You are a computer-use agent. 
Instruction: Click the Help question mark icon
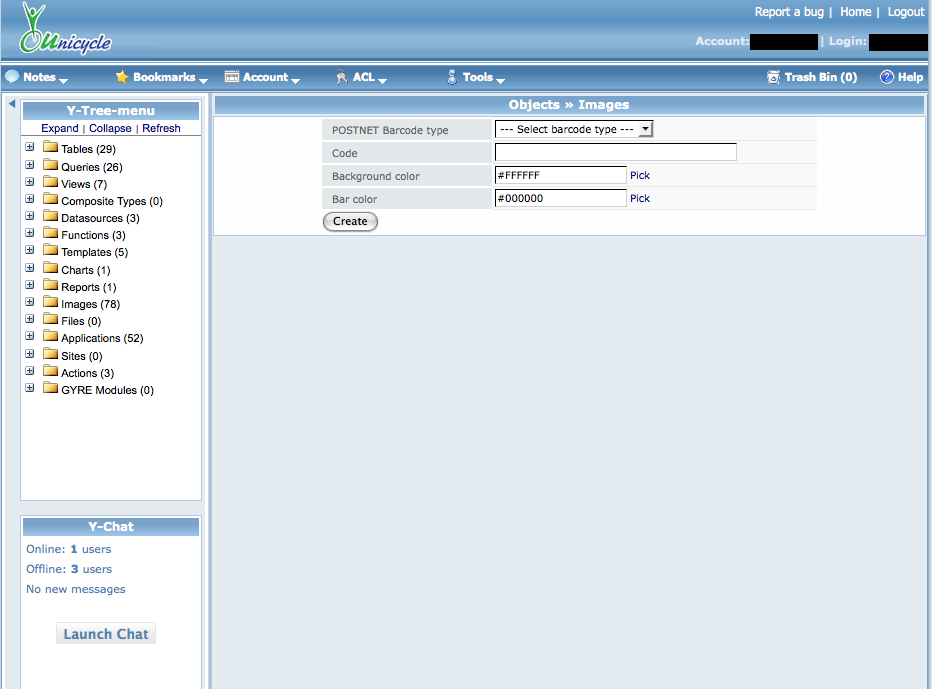pyautogui.click(x=886, y=77)
